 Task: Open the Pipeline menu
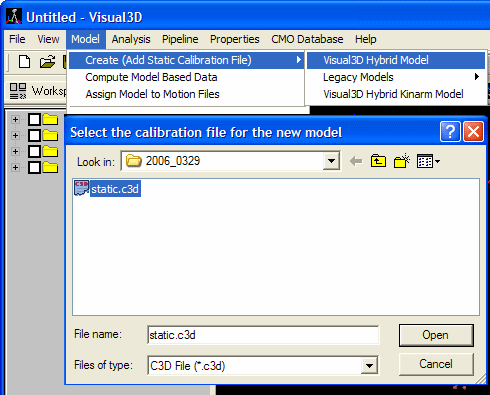[x=180, y=39]
